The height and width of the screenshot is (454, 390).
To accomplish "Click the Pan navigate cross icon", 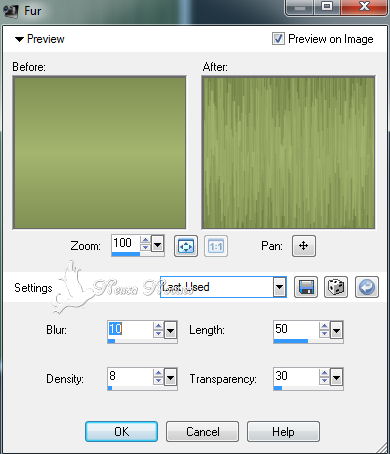I will click(304, 246).
